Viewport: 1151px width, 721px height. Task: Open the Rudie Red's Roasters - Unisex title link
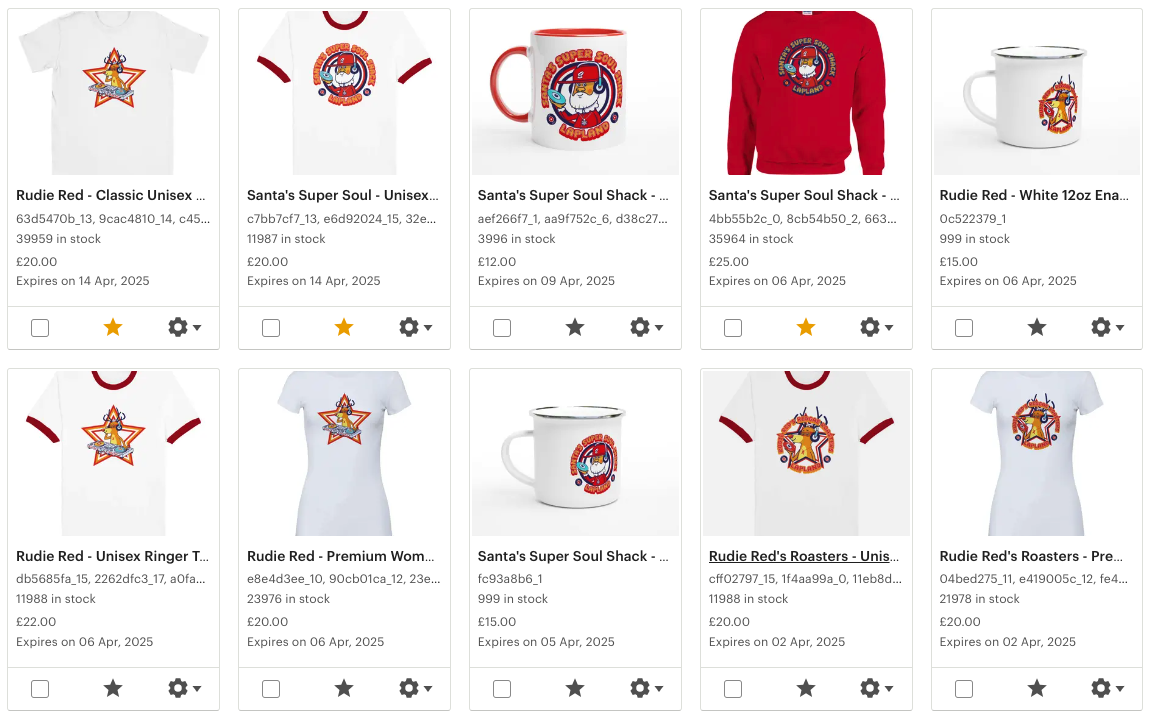pyautogui.click(x=804, y=556)
